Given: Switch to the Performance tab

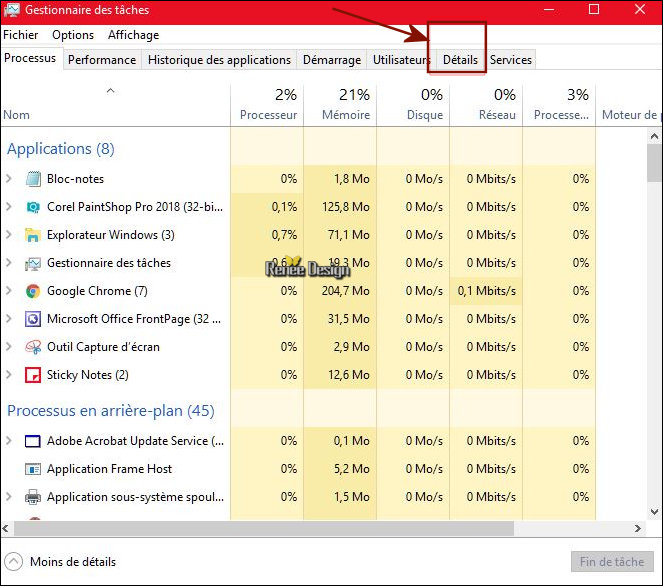Looking at the screenshot, I should pos(102,60).
